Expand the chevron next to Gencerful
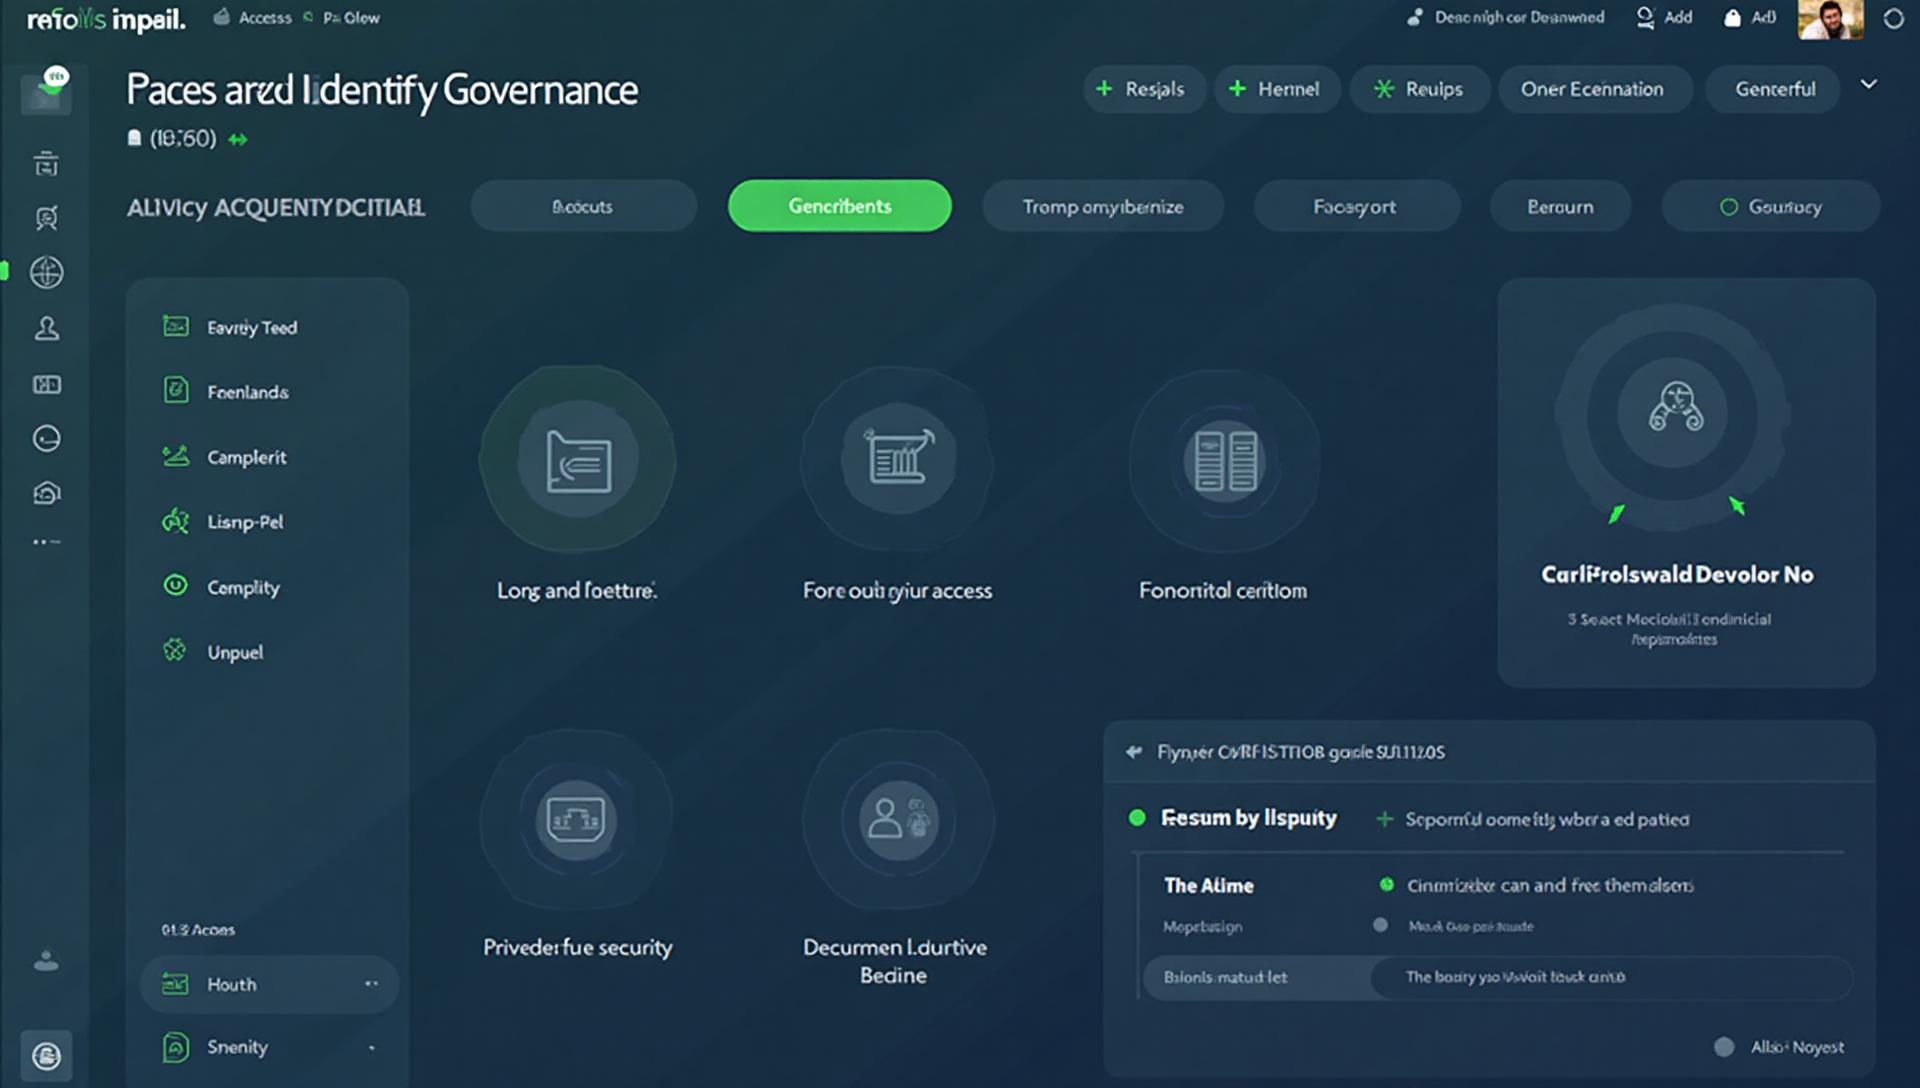 point(1868,85)
